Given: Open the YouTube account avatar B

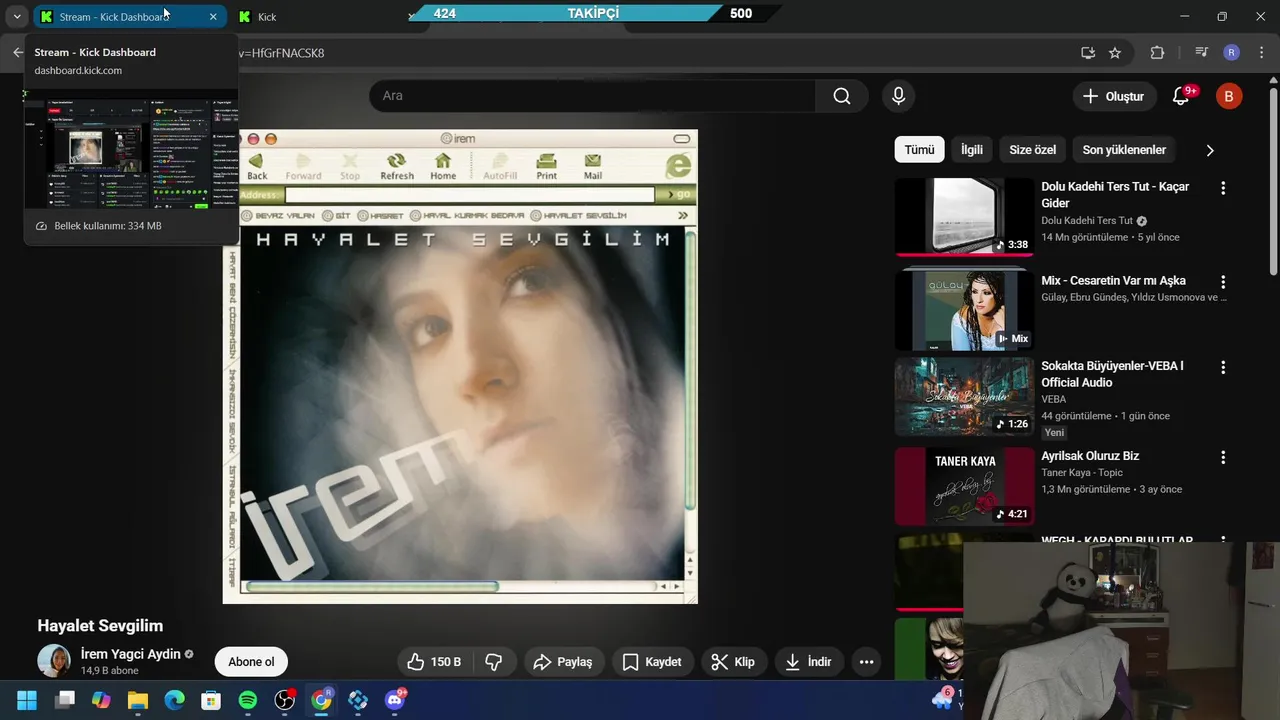Looking at the screenshot, I should pyautogui.click(x=1229, y=96).
